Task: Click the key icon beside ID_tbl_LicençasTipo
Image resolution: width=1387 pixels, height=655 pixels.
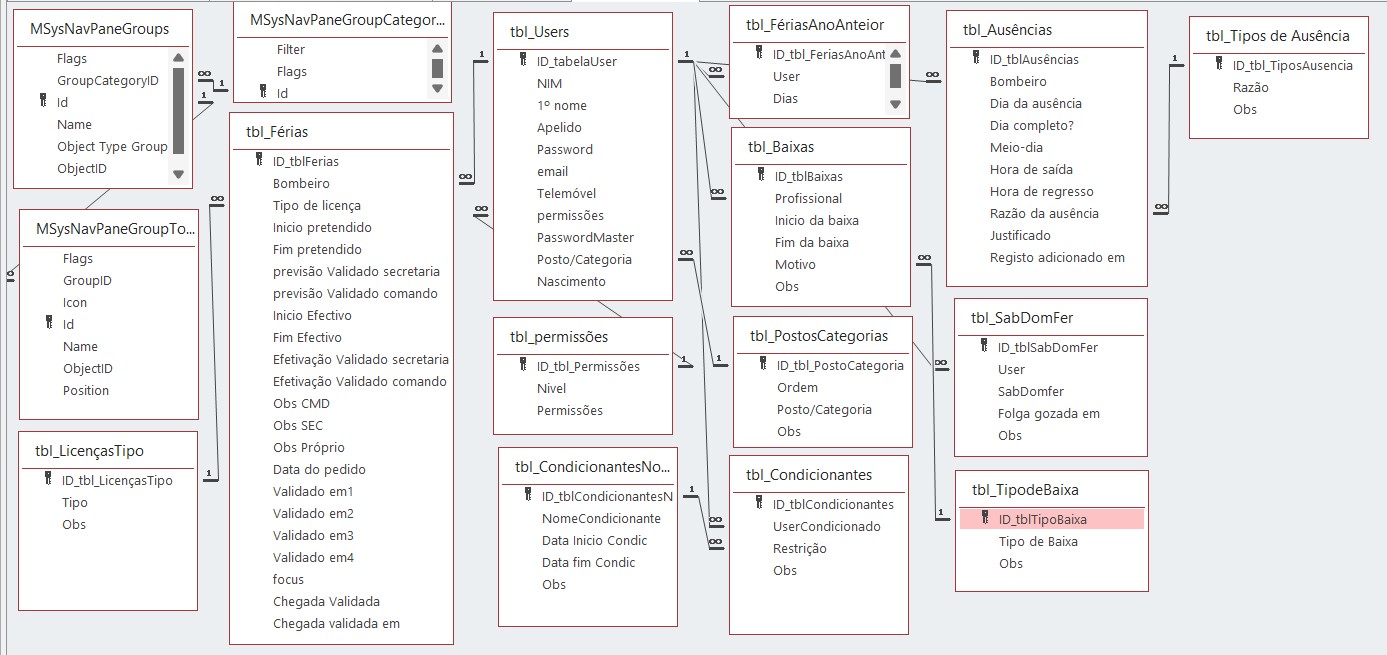Action: click(48, 479)
